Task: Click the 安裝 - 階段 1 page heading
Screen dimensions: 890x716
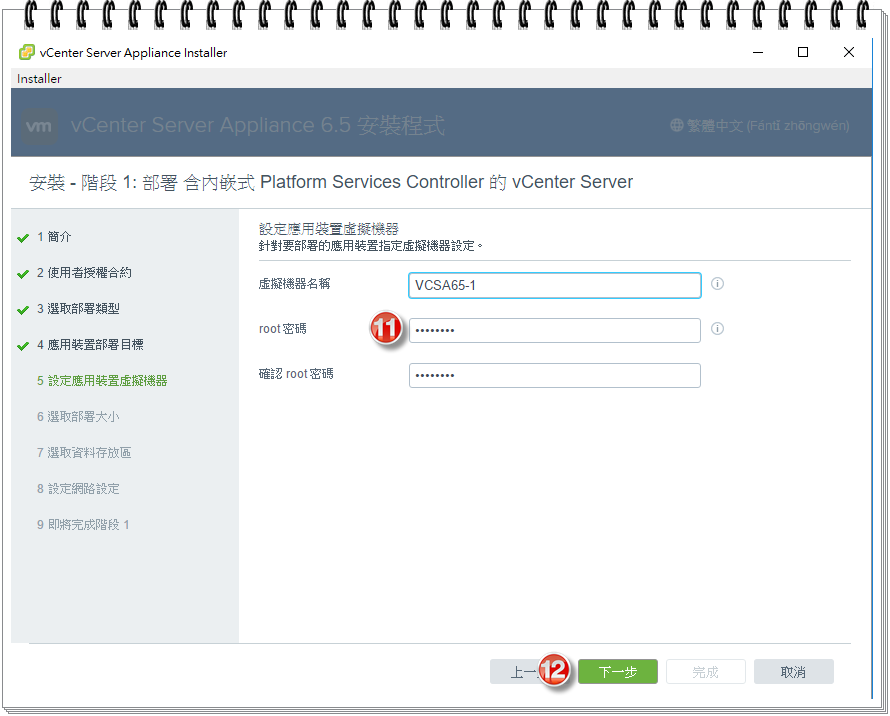Action: [x=331, y=182]
